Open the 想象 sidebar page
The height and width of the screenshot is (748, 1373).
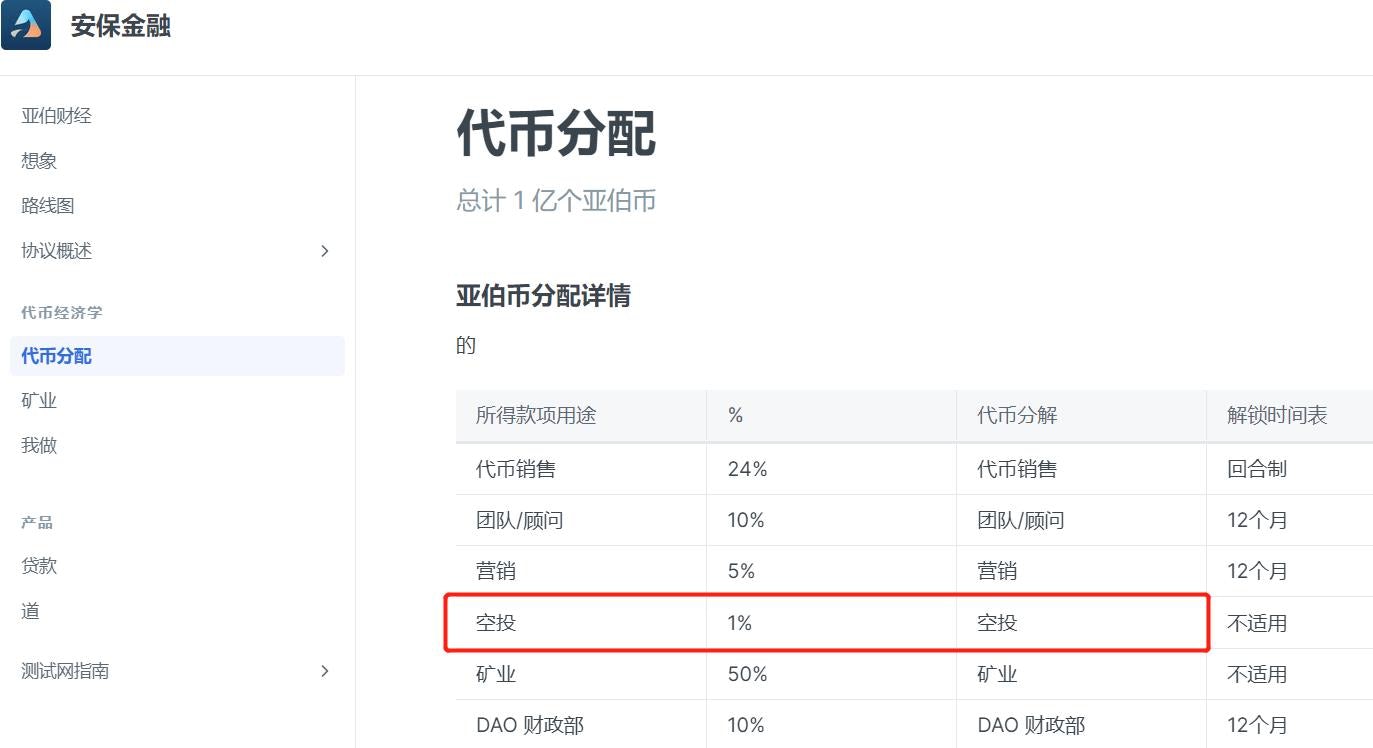[38, 160]
